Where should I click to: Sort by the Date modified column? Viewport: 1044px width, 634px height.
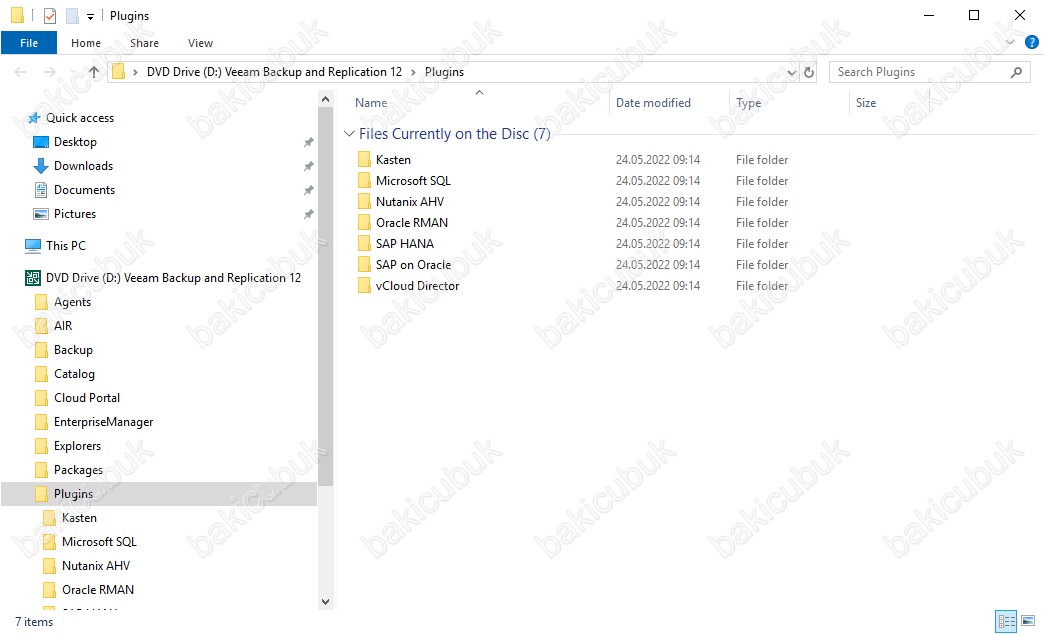point(653,103)
